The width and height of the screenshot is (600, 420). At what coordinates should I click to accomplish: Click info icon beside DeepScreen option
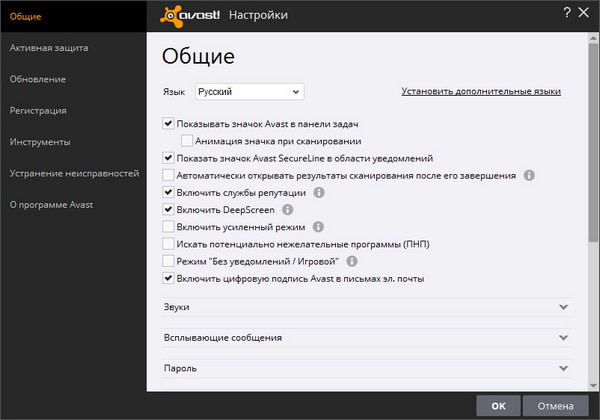click(288, 210)
